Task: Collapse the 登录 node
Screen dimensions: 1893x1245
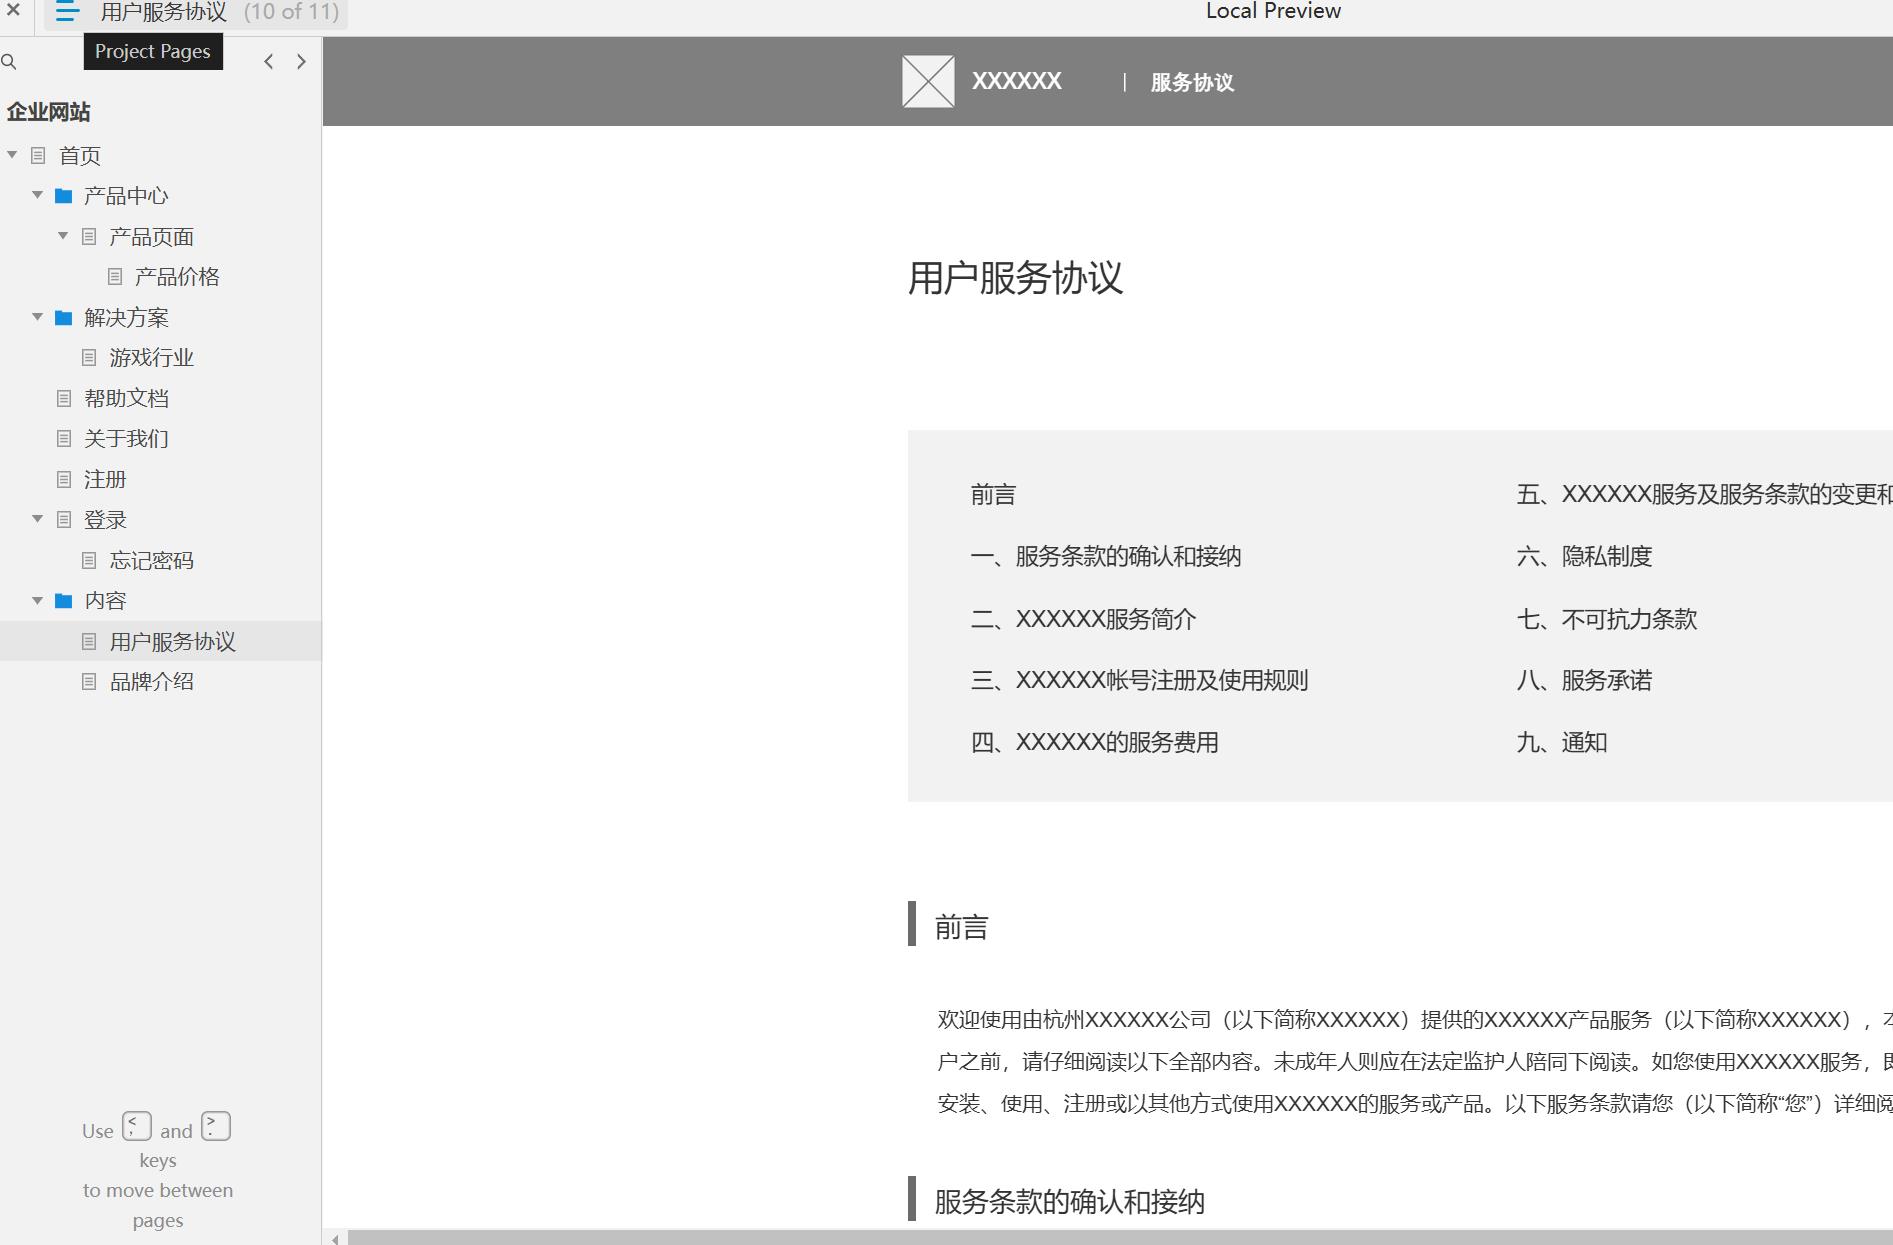Action: pyautogui.click(x=37, y=518)
